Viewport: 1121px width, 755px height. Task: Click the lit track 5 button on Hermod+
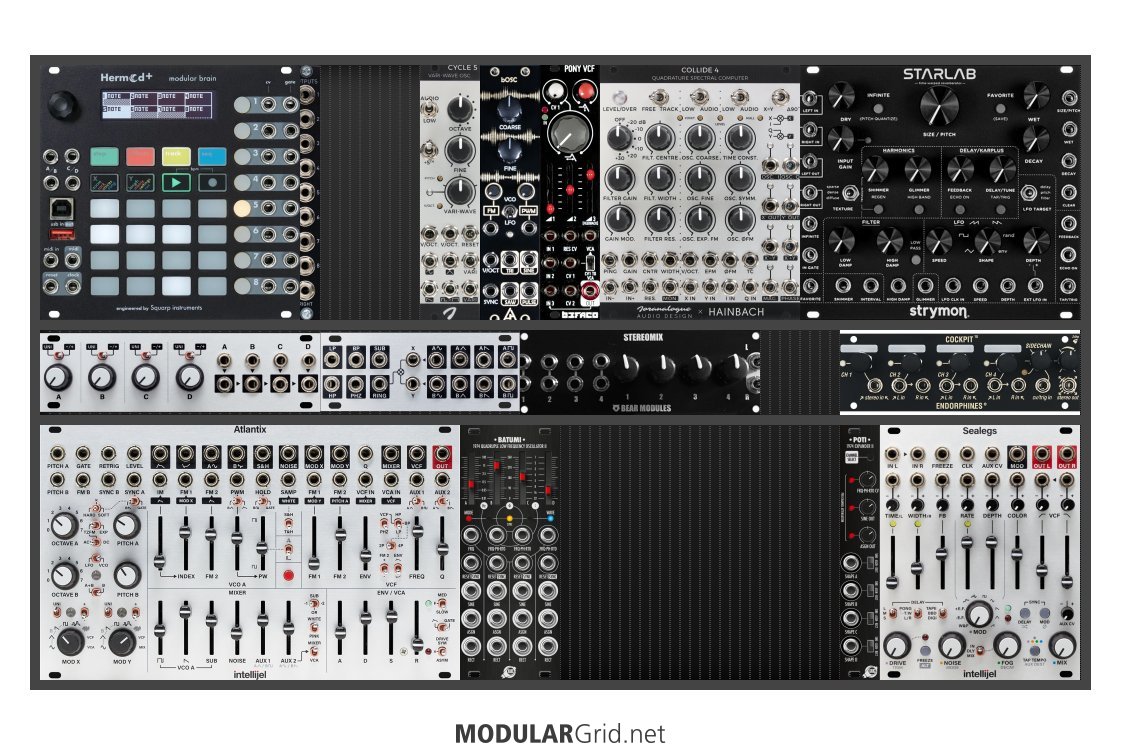tap(242, 208)
